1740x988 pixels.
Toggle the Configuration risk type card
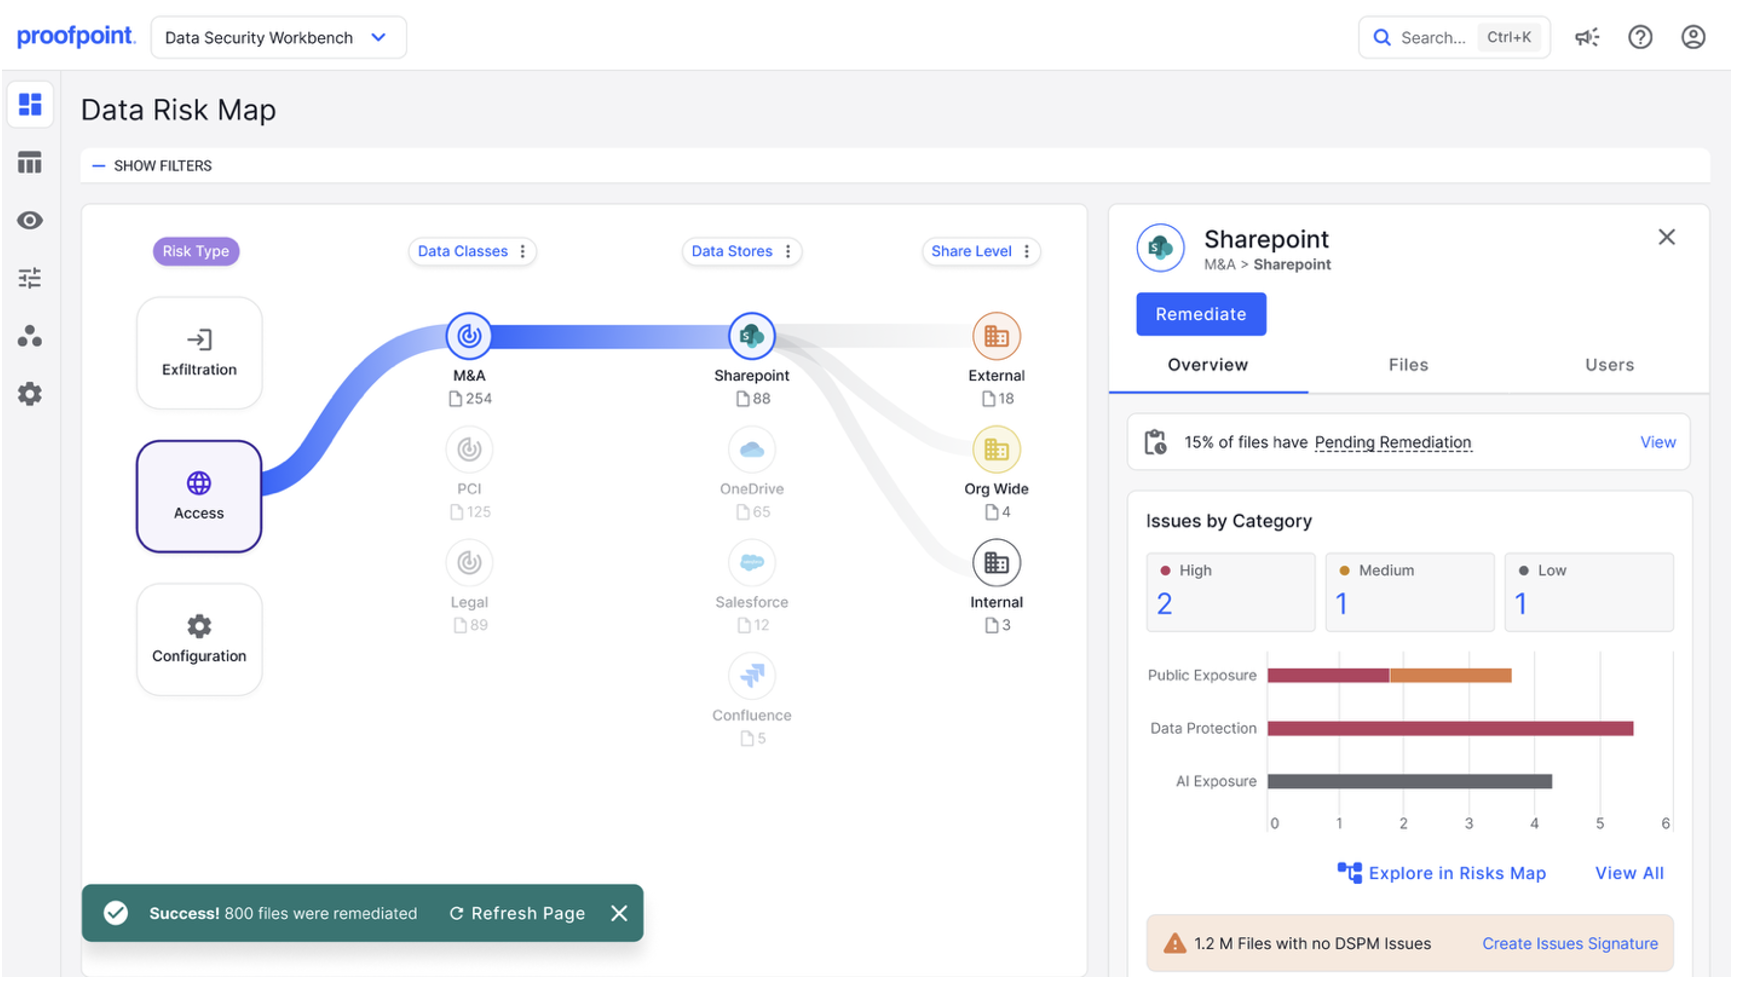tap(199, 639)
